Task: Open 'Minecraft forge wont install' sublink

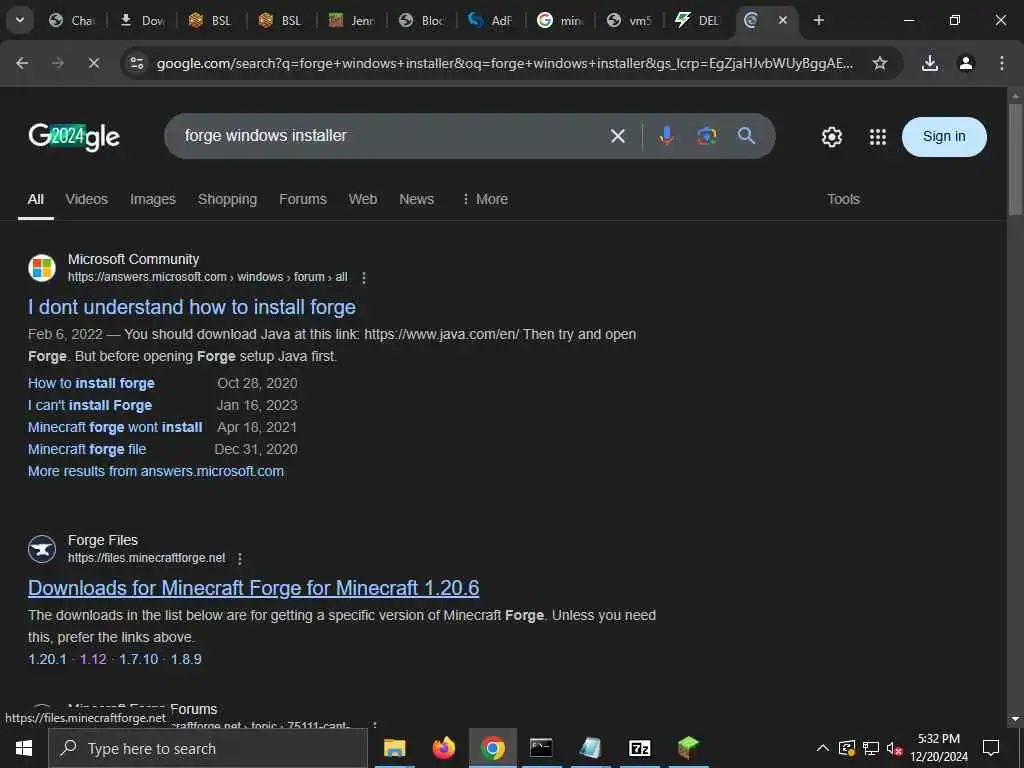Action: click(115, 428)
